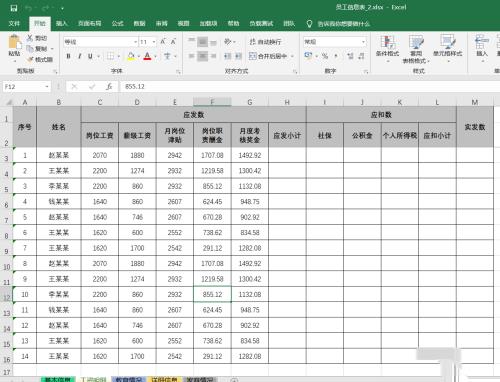Add a new sheet with plus button
This screenshot has height=382, width=500.
(x=234, y=380)
